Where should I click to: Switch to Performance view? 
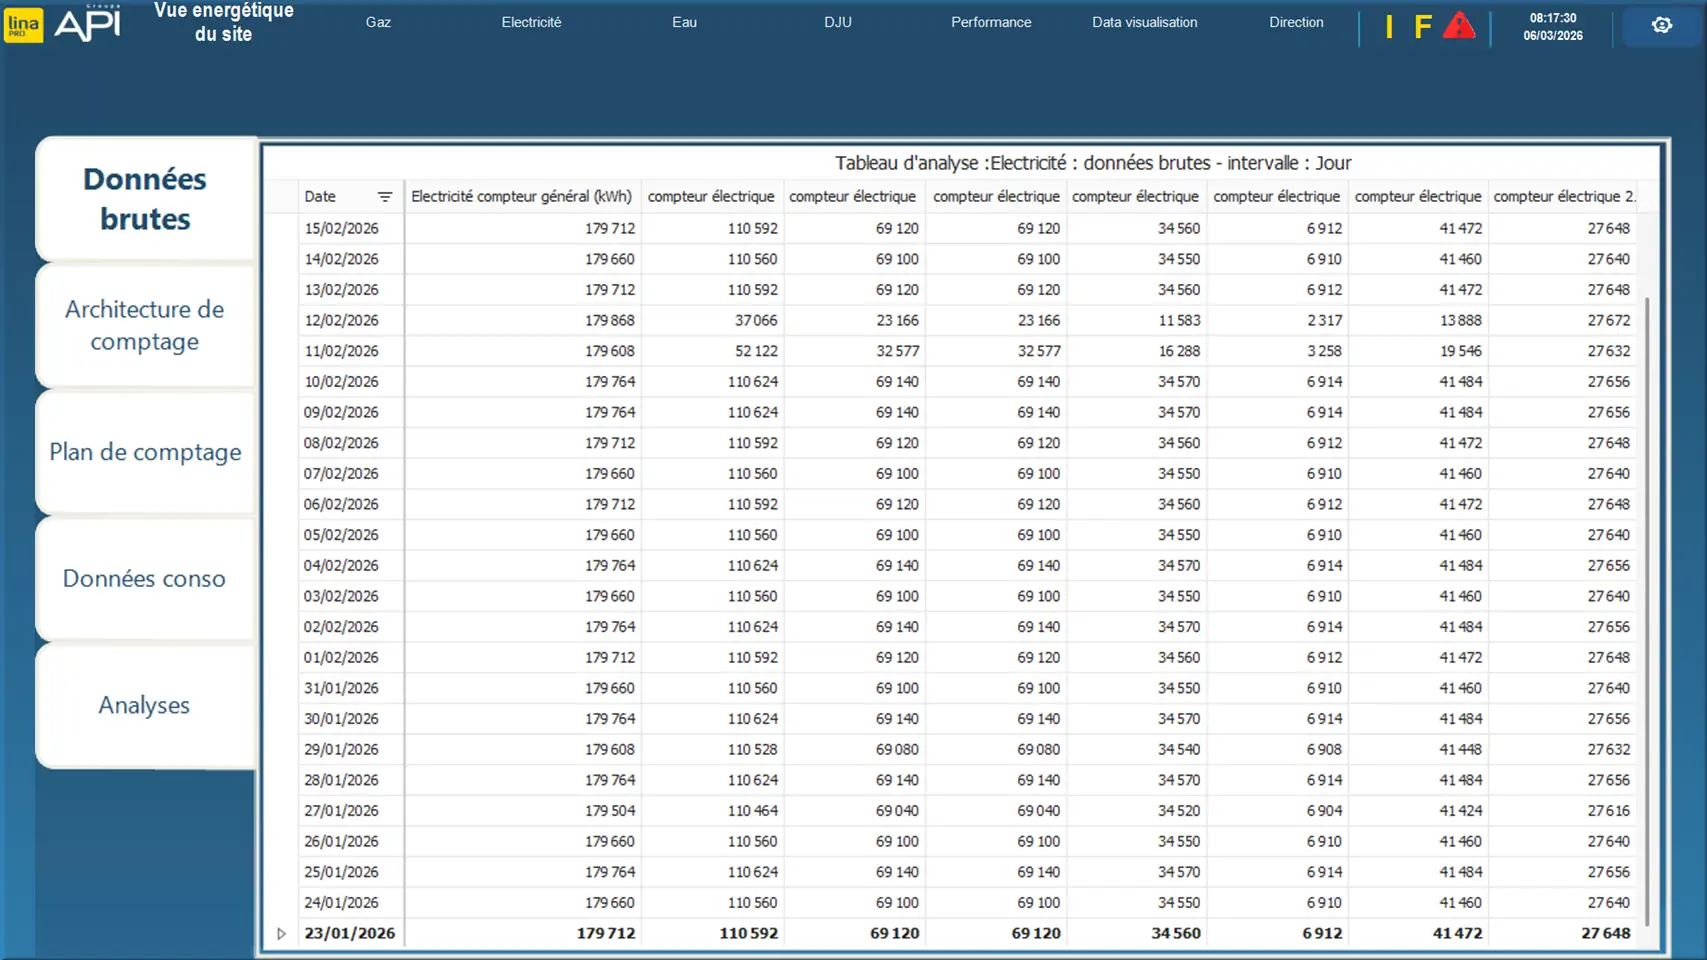click(x=990, y=22)
